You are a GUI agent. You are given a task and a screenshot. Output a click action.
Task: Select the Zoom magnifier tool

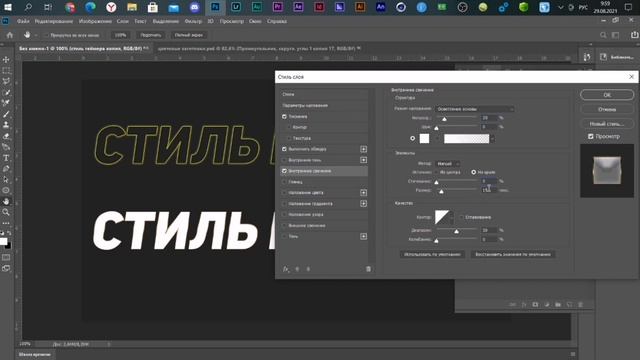pyautogui.click(x=6, y=212)
